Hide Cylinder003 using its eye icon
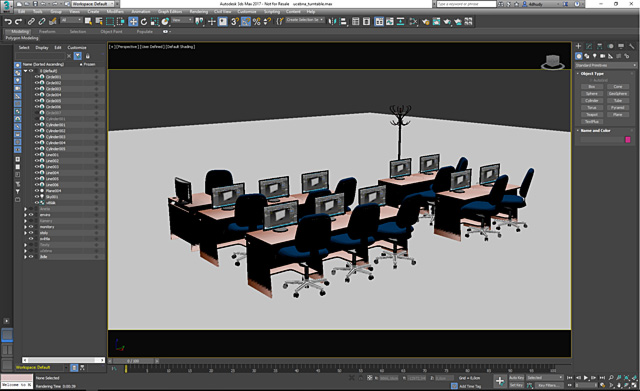Image resolution: width=640 pixels, height=391 pixels. coord(37,137)
